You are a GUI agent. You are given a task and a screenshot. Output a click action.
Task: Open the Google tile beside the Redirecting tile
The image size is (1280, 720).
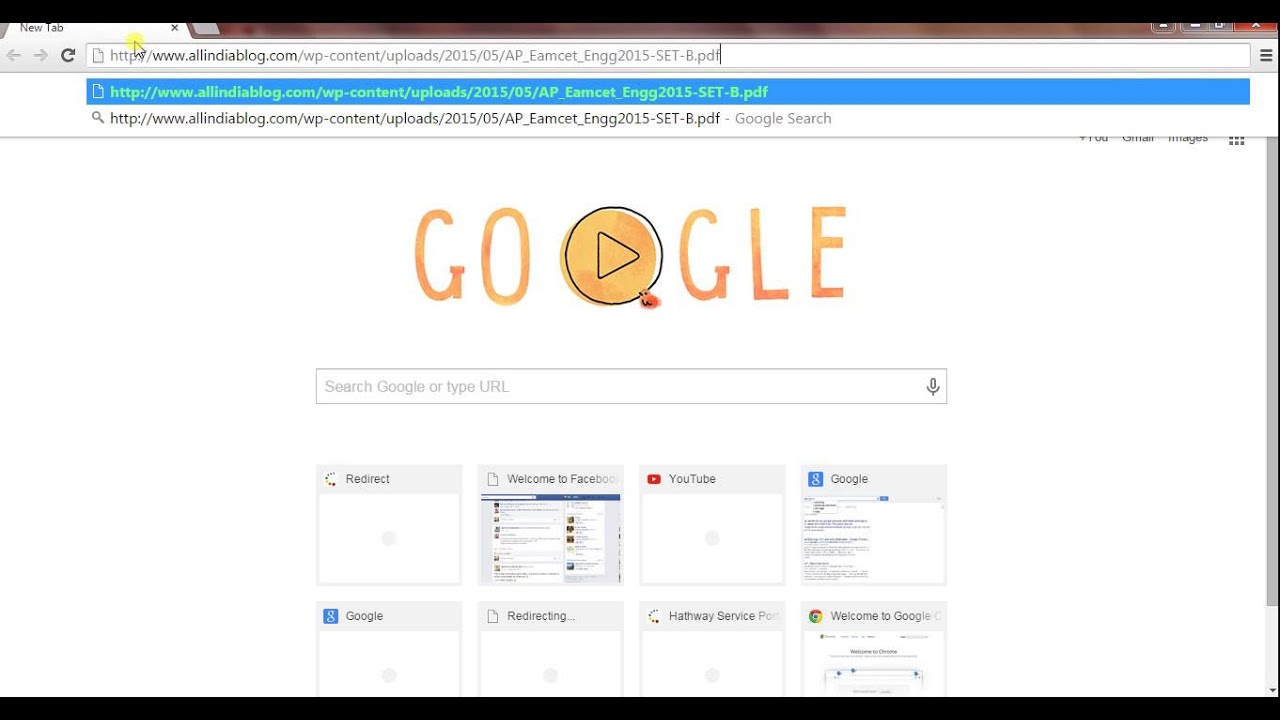[389, 650]
